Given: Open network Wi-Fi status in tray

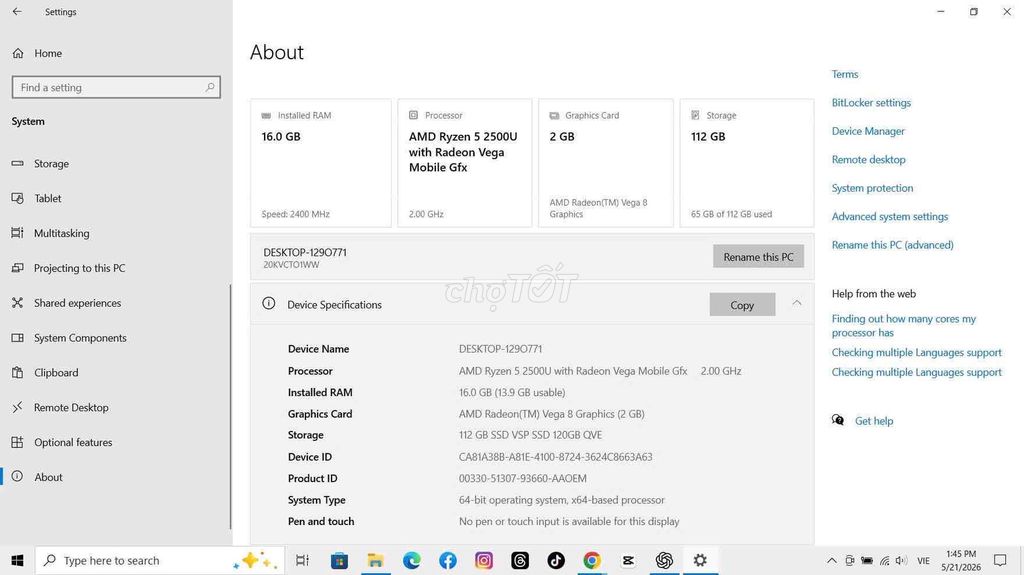Looking at the screenshot, I should pyautogui.click(x=884, y=561).
